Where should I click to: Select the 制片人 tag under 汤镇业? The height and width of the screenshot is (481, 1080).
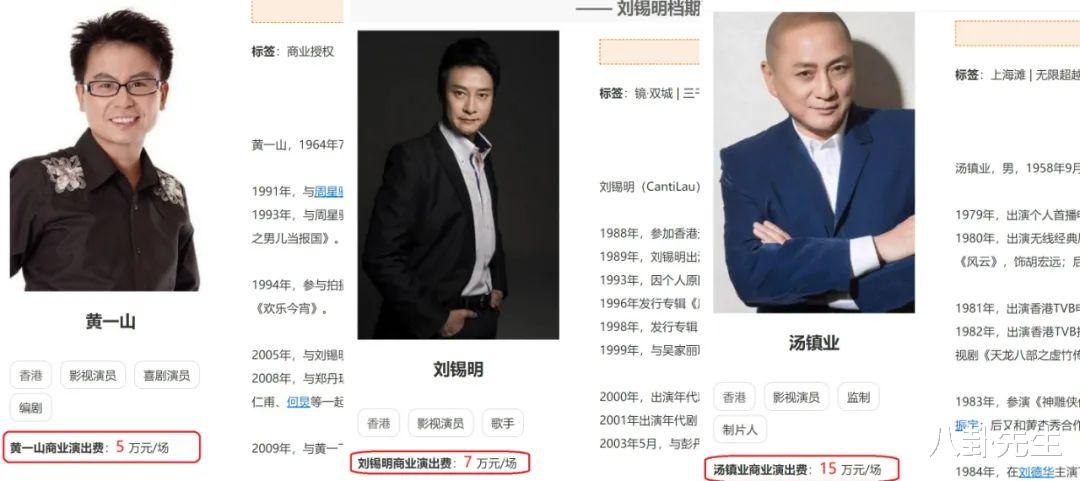(740, 429)
